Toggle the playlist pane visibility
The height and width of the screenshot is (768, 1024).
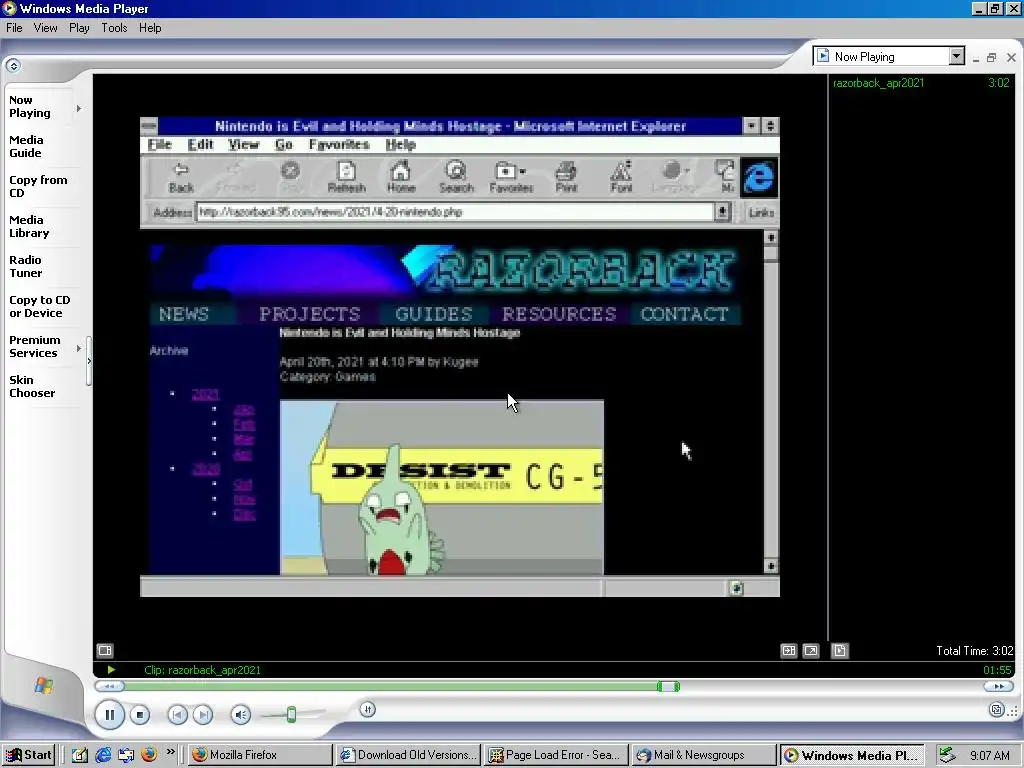(x=840, y=650)
